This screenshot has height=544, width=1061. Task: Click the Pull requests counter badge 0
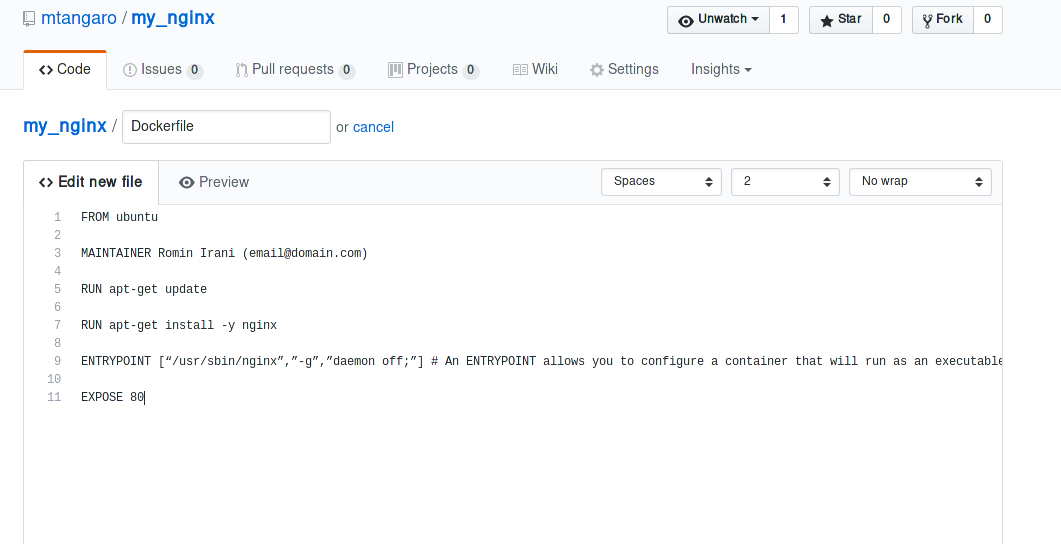(x=346, y=70)
